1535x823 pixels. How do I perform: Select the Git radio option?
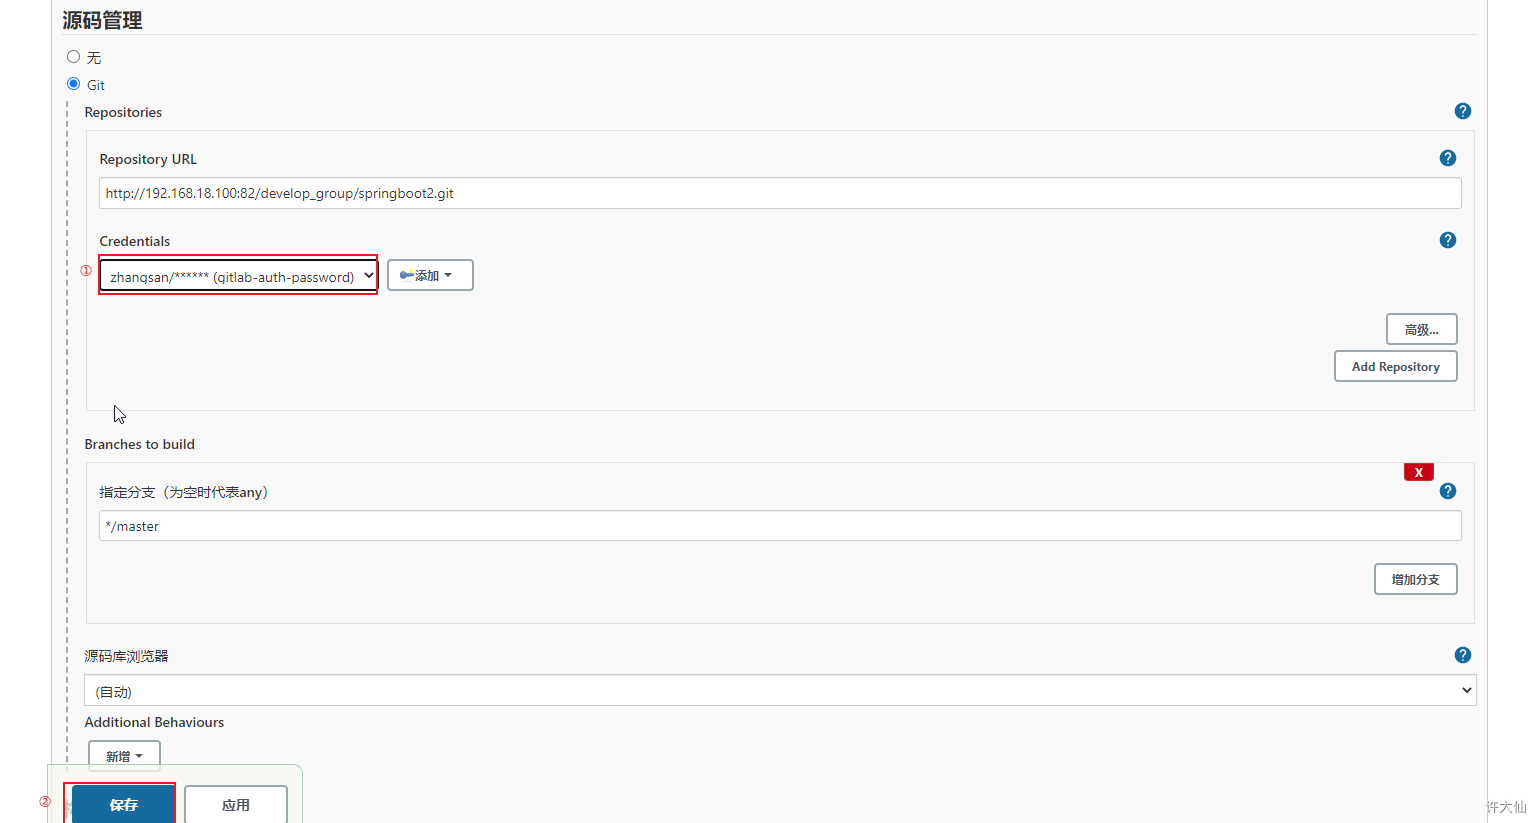[x=73, y=84]
